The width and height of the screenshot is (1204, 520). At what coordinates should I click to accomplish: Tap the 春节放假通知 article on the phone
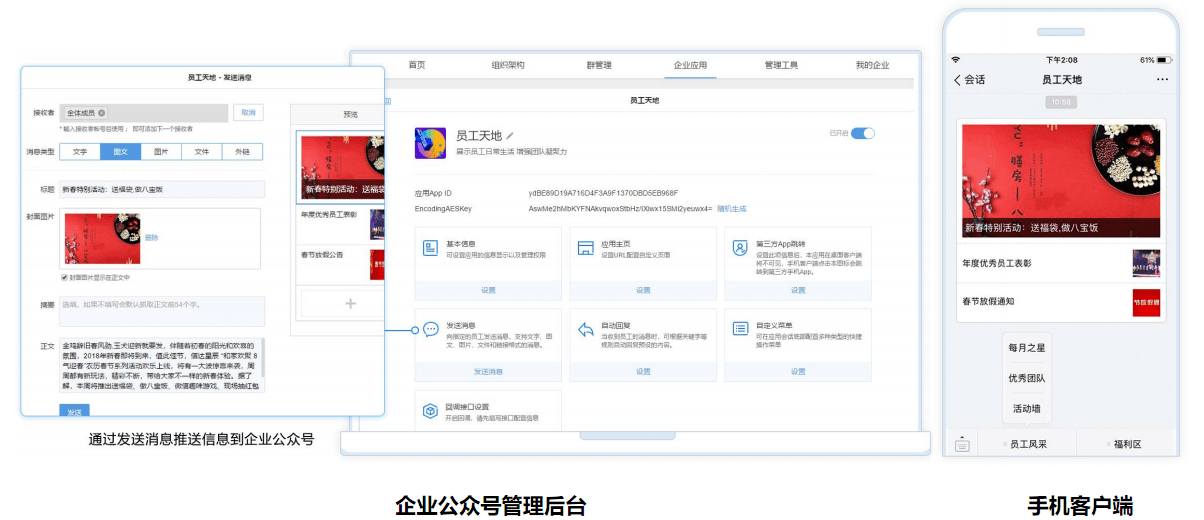point(1060,301)
